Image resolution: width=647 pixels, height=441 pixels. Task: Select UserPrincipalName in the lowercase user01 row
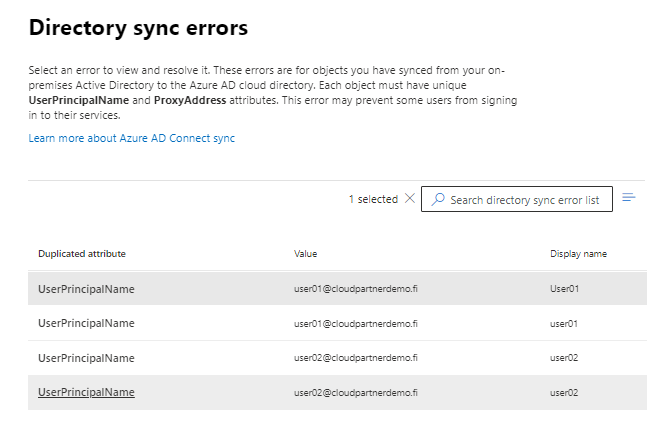pyautogui.click(x=86, y=323)
